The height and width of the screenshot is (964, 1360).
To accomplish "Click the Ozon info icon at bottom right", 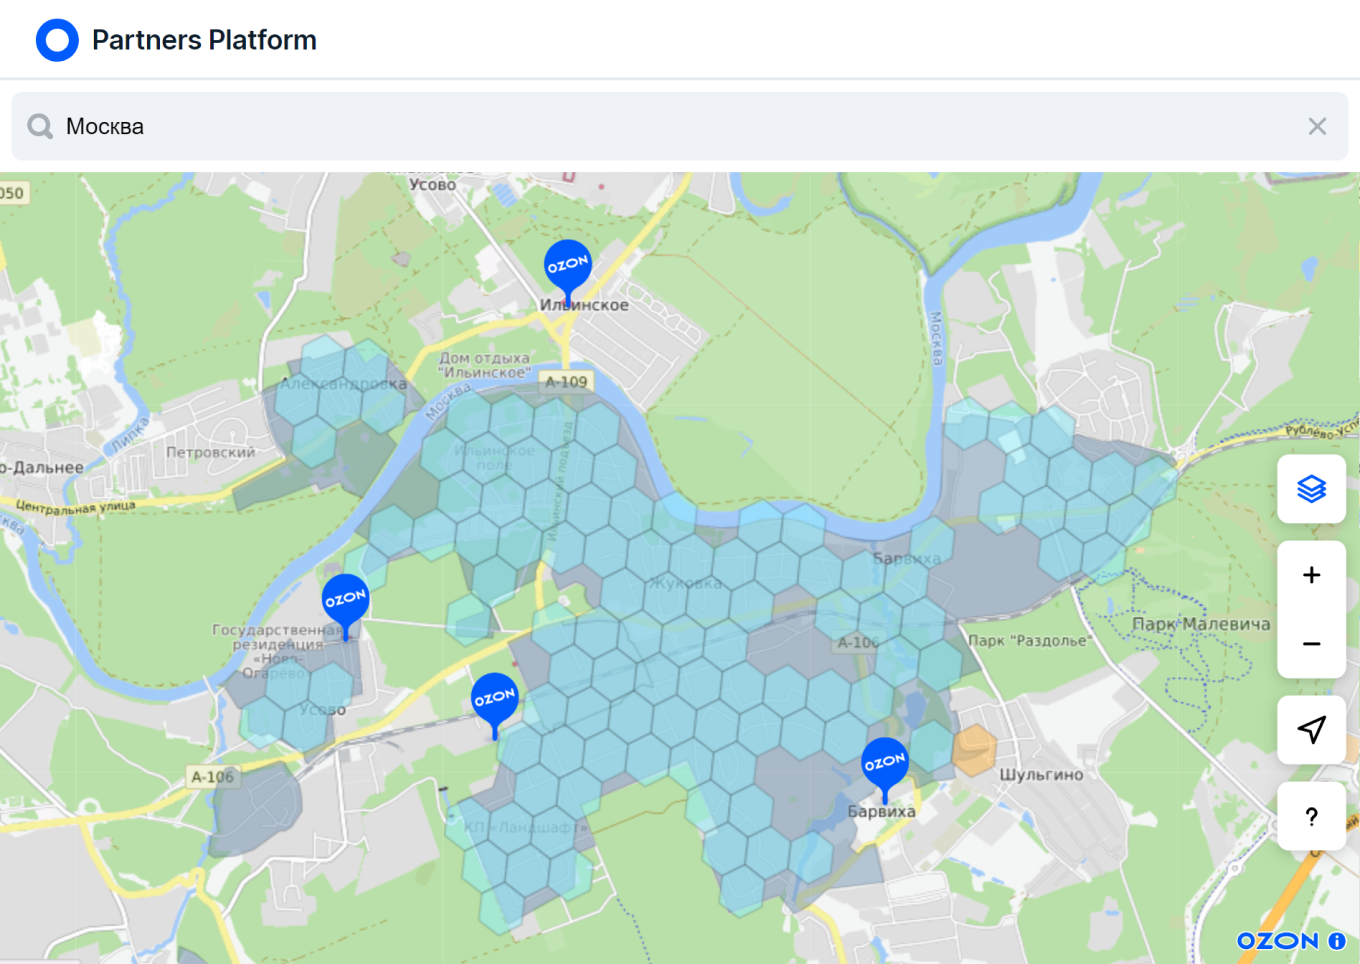I will point(1337,941).
